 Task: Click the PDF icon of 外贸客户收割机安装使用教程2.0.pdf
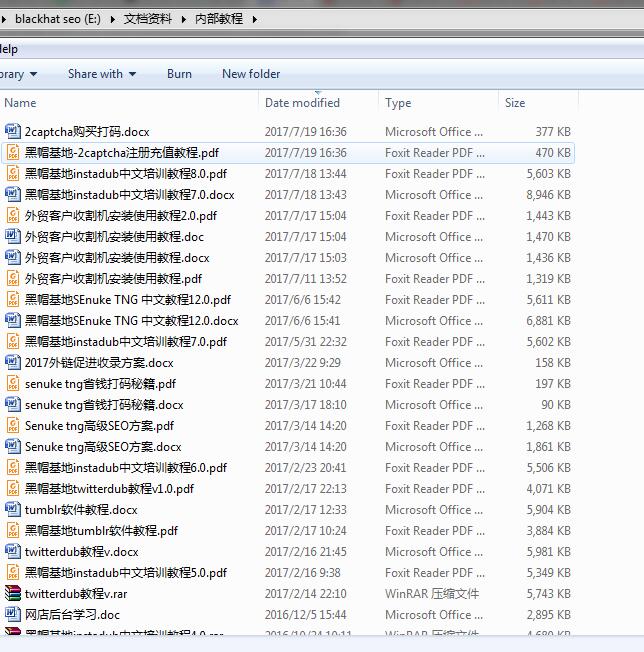coord(12,215)
